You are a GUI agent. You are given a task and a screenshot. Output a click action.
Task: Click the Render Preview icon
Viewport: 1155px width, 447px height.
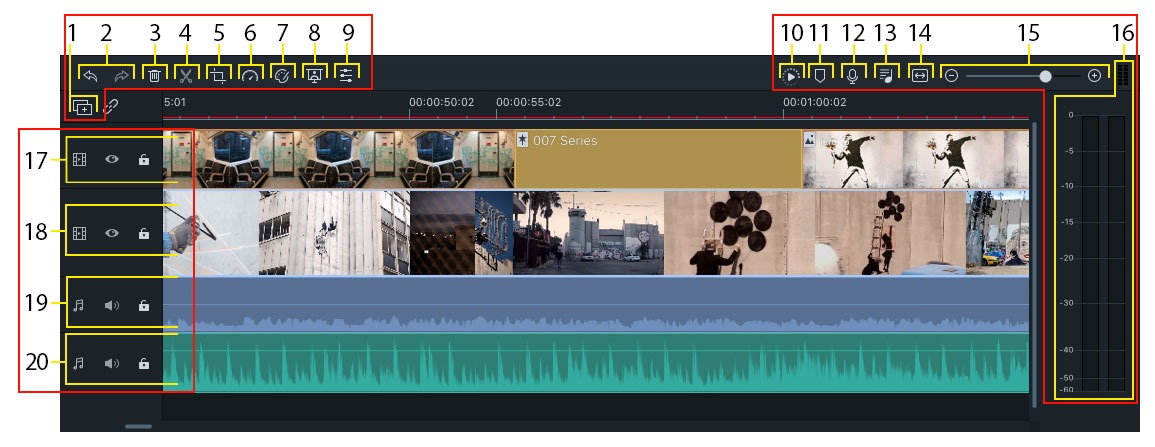790,76
